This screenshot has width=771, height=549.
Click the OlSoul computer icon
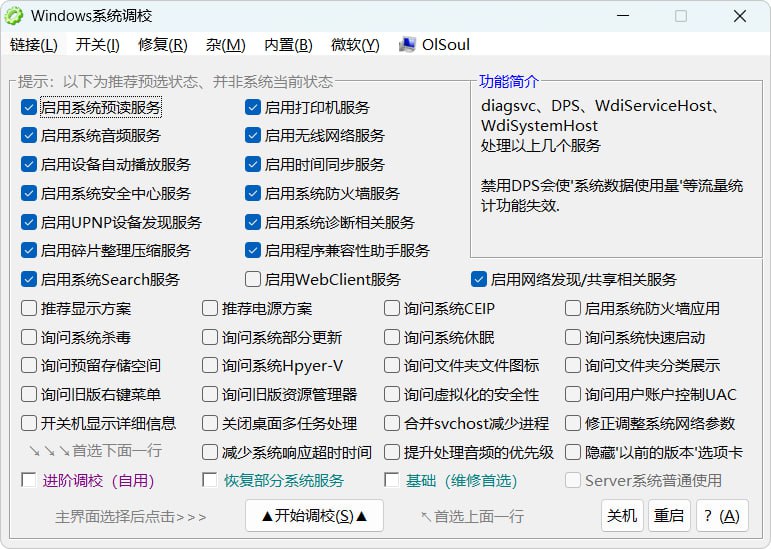[x=407, y=45]
